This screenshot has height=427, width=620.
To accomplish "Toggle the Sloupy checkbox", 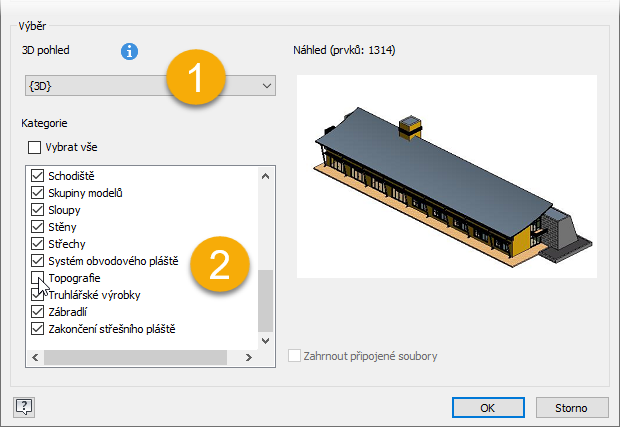I will tap(38, 210).
